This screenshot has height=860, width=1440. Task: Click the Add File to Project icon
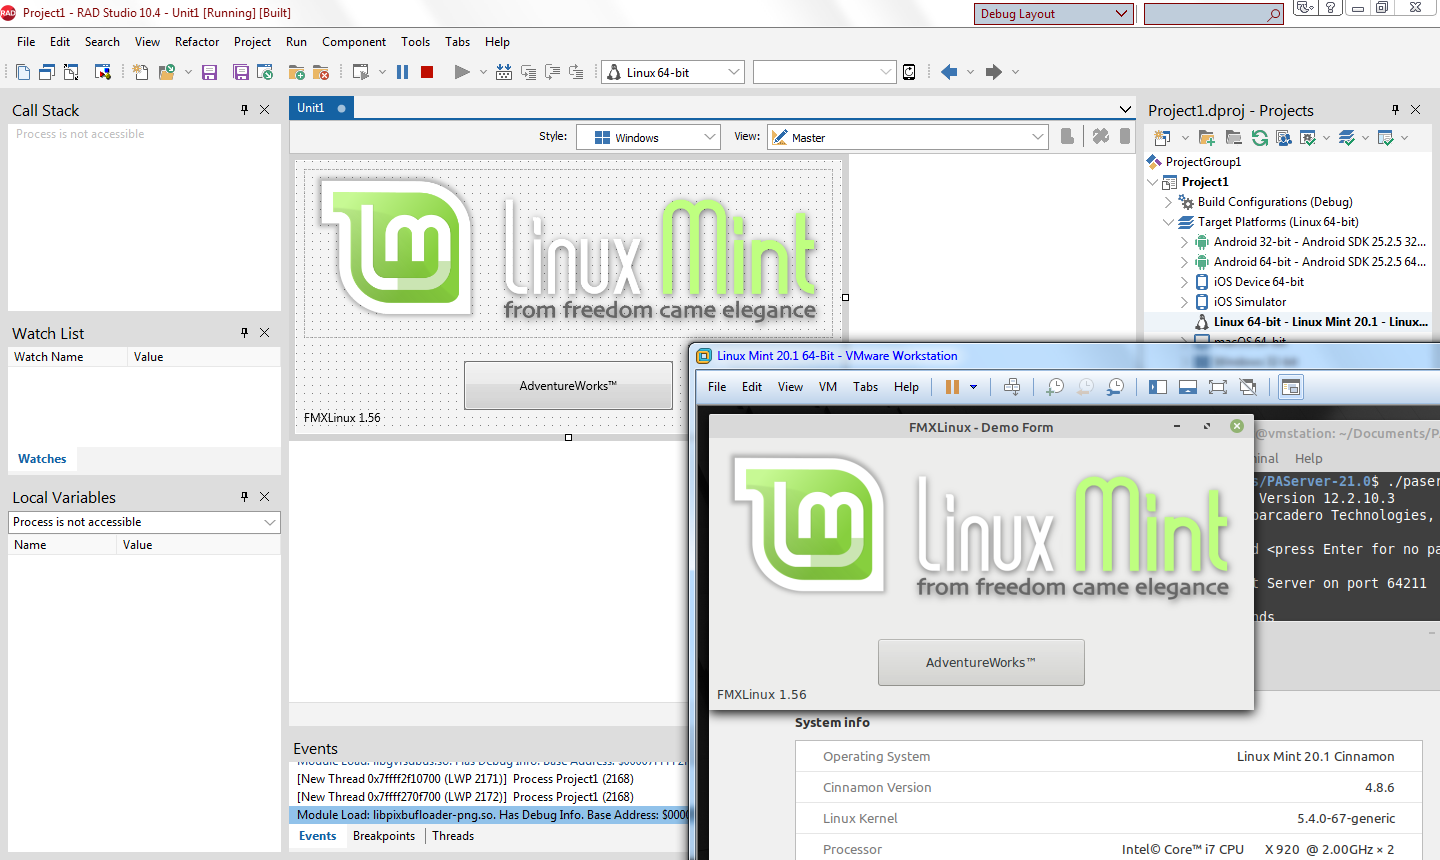click(296, 72)
